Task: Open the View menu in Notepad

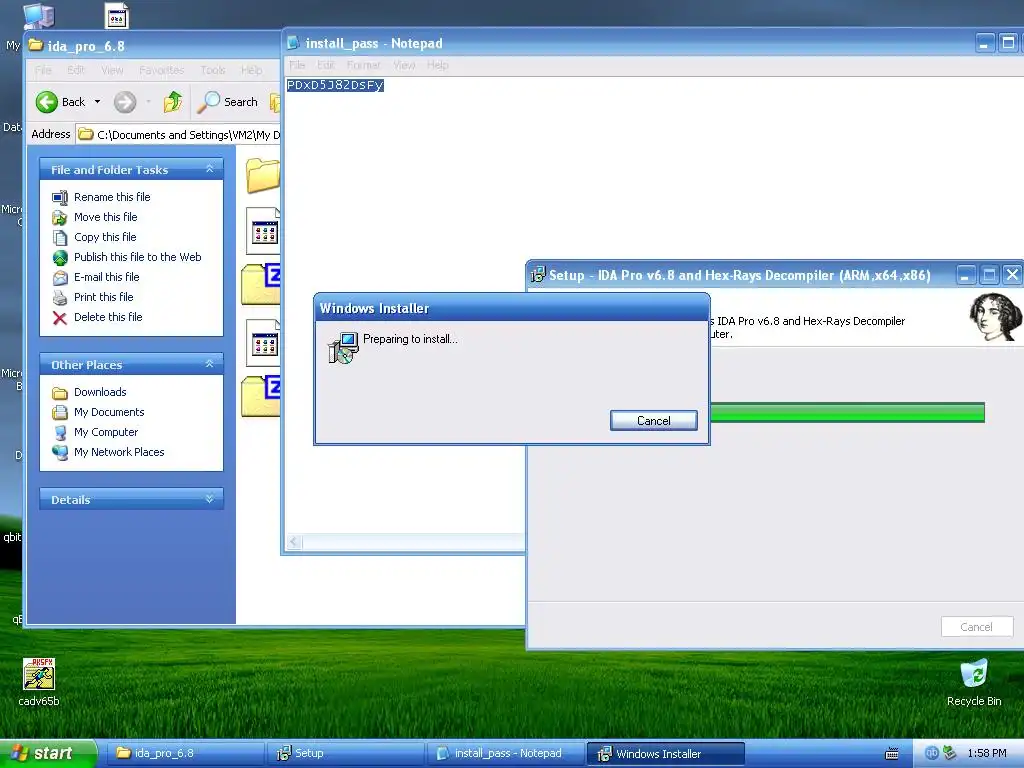Action: point(404,65)
